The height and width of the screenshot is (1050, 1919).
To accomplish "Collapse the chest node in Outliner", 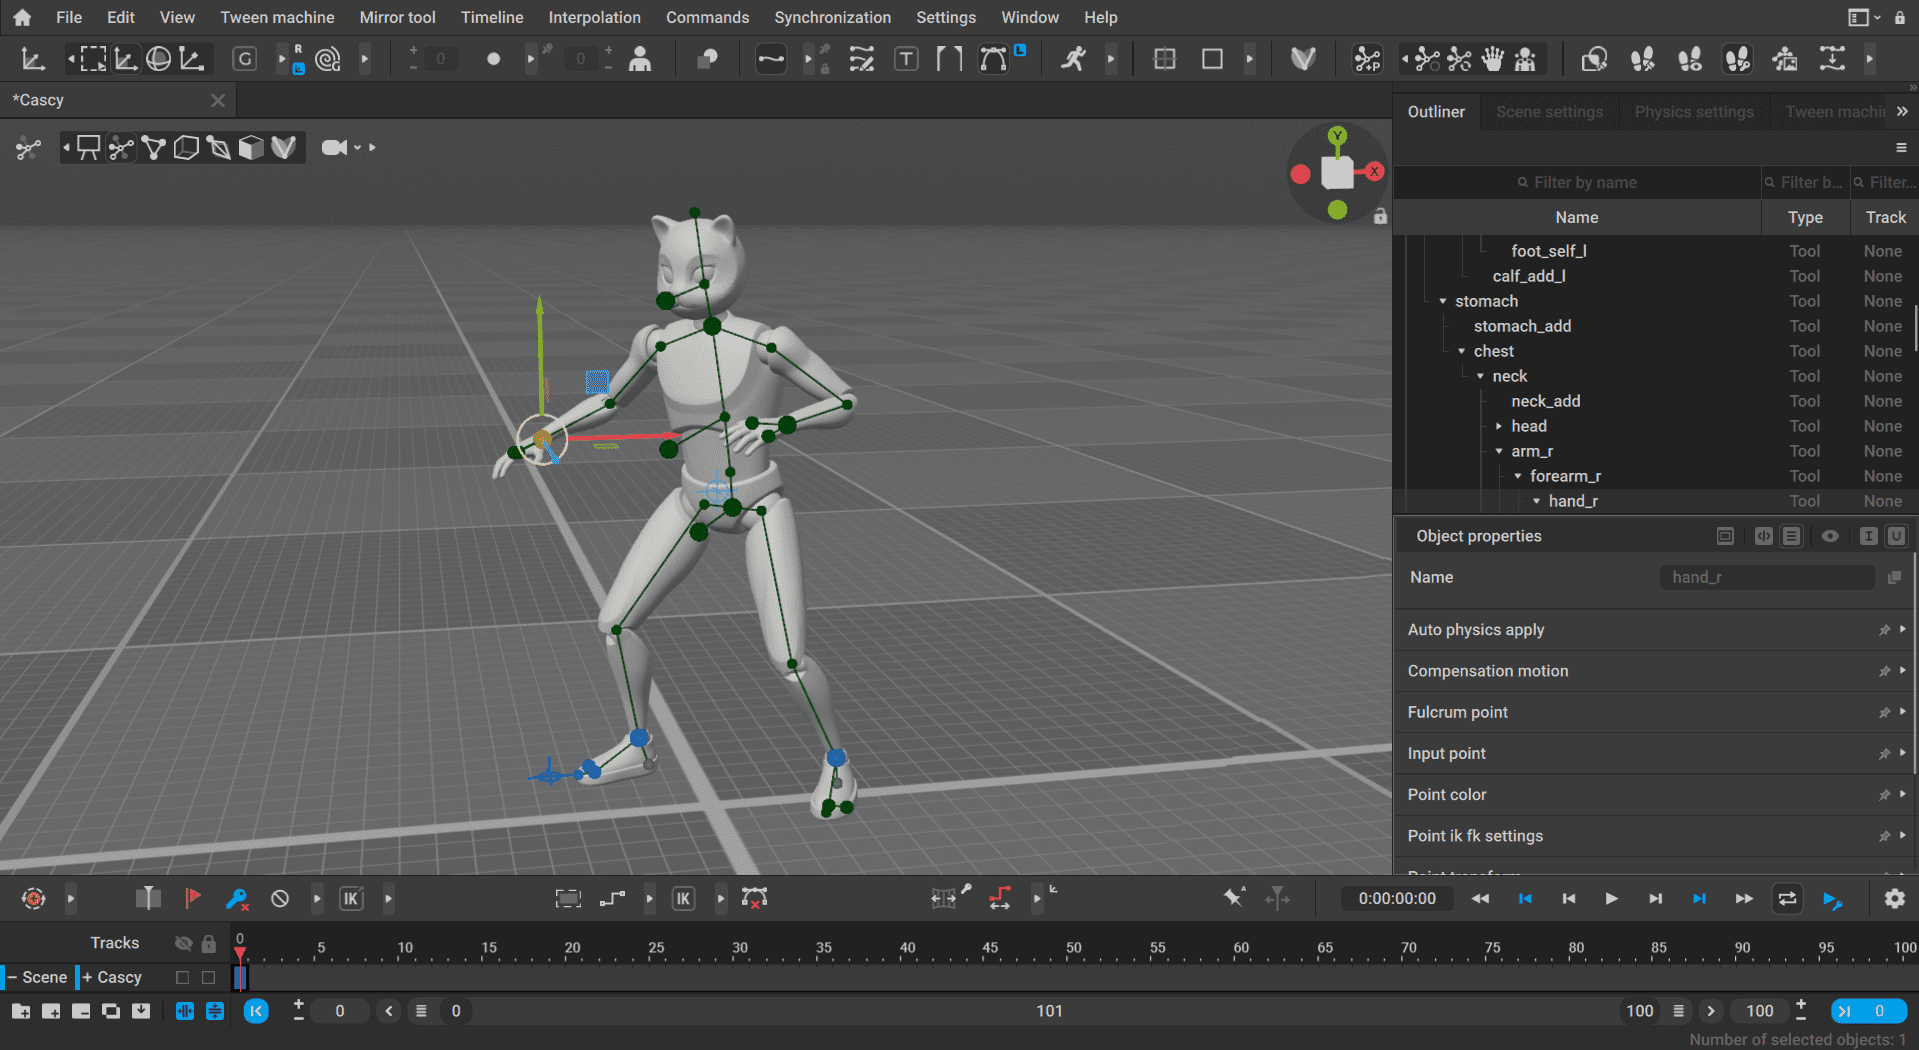I will coord(1462,351).
